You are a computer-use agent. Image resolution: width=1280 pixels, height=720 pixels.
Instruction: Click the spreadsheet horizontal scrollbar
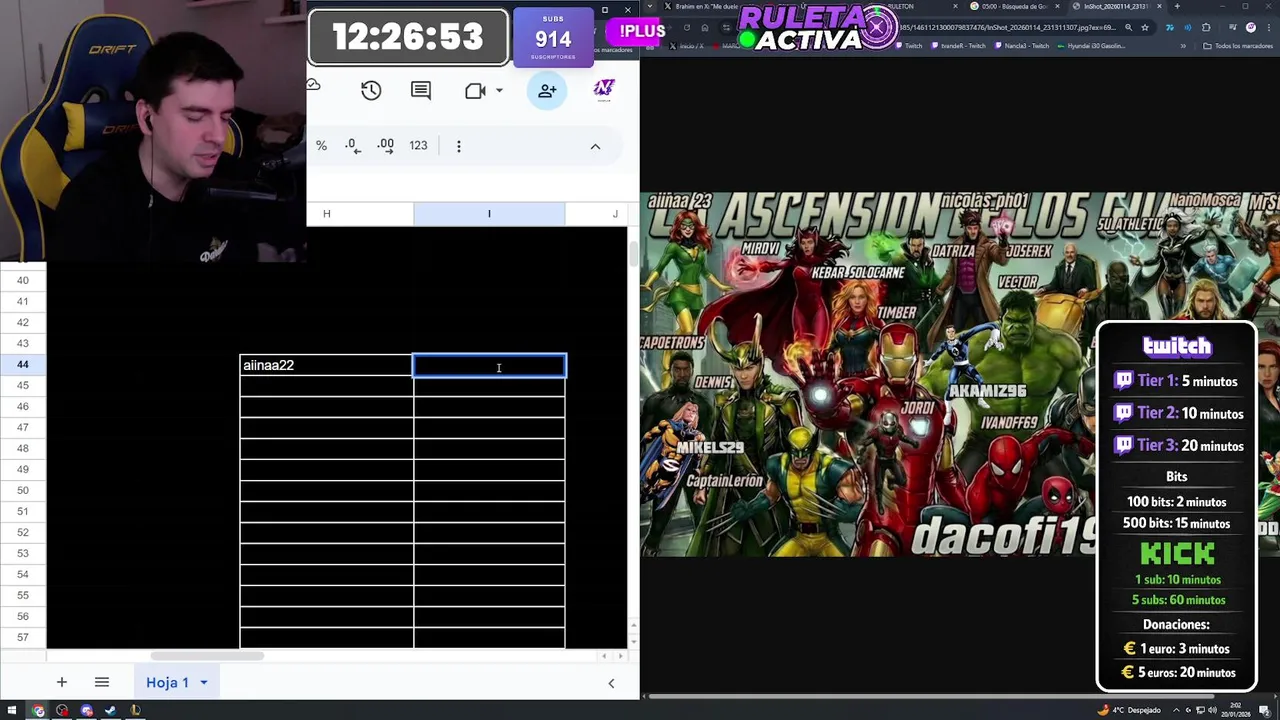click(207, 656)
